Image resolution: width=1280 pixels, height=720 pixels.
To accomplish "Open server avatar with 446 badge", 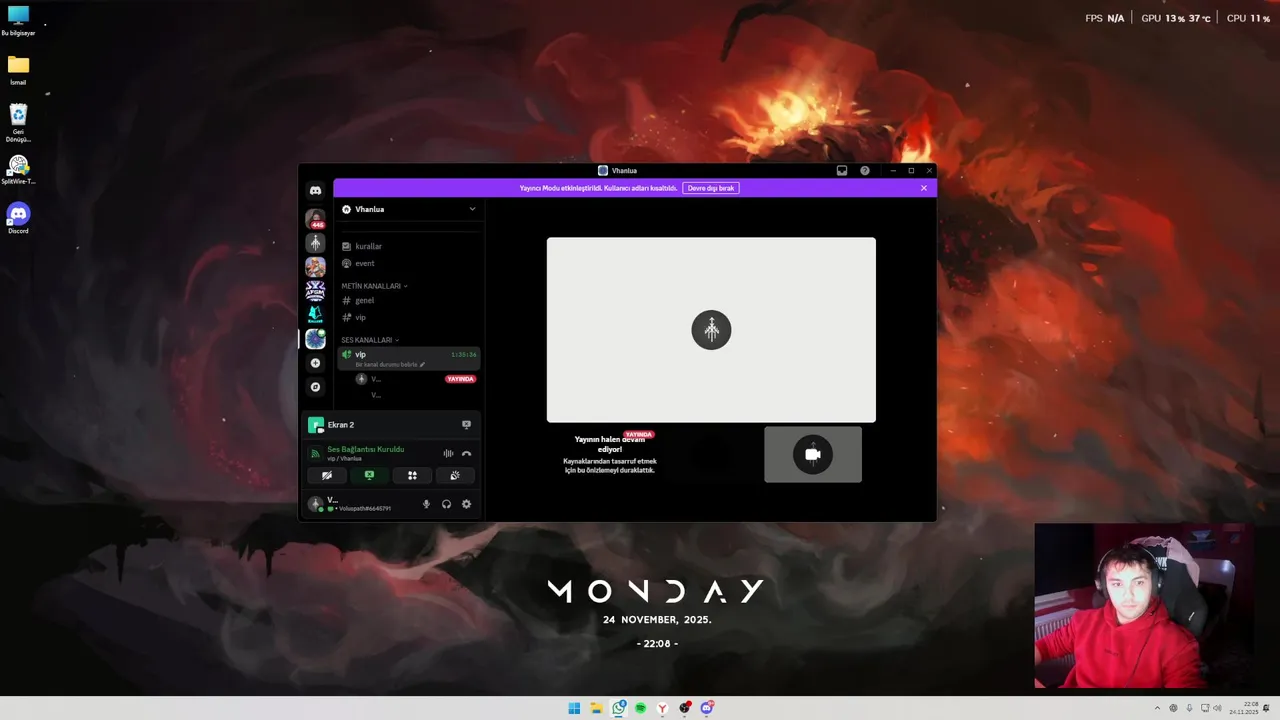I will (315, 219).
